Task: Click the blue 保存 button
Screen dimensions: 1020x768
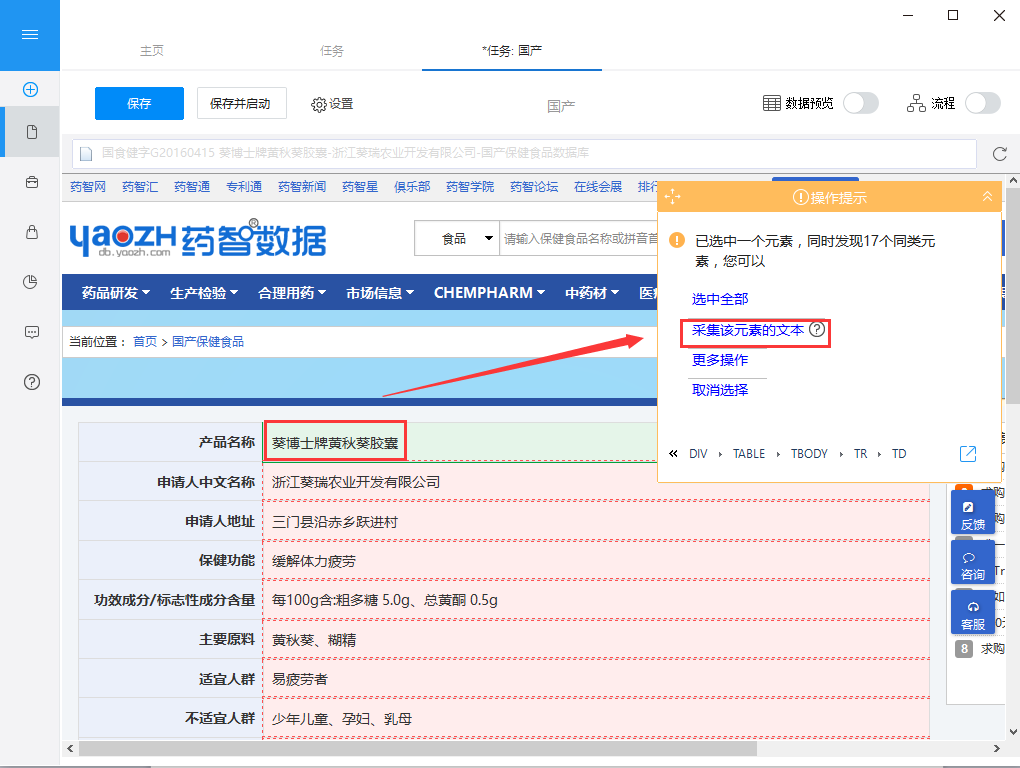Action: pyautogui.click(x=139, y=103)
